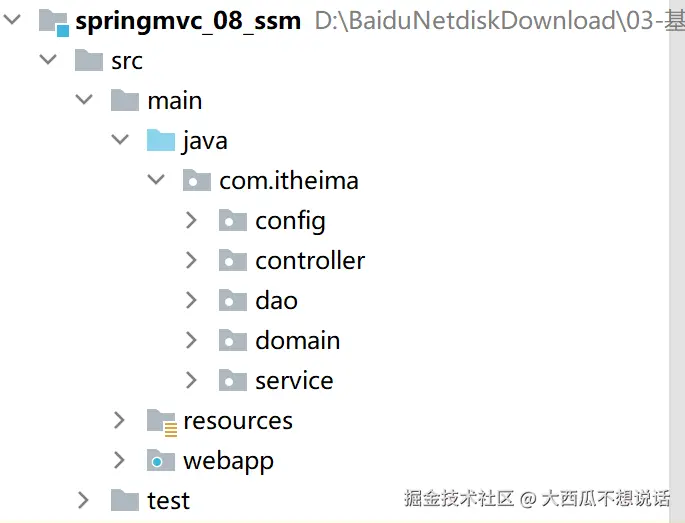Click the blue java source folder icon

point(161,140)
